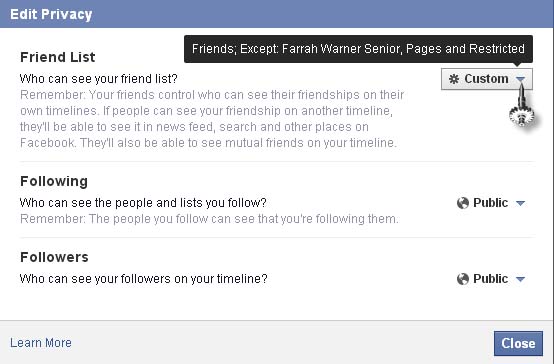Open the Followers Public dropdown arrow

tap(520, 279)
